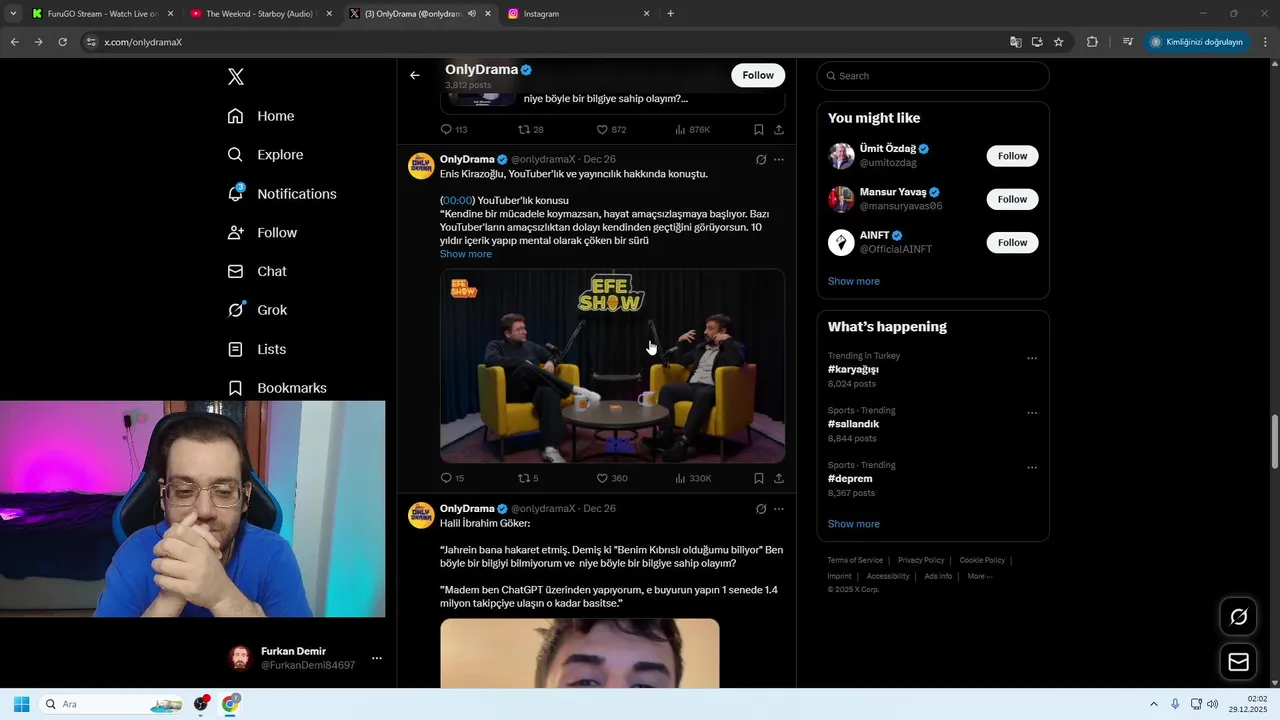Open the more menu of the Halil İbrahim Göker post
Screen dimensions: 1280x720
[x=779, y=508]
